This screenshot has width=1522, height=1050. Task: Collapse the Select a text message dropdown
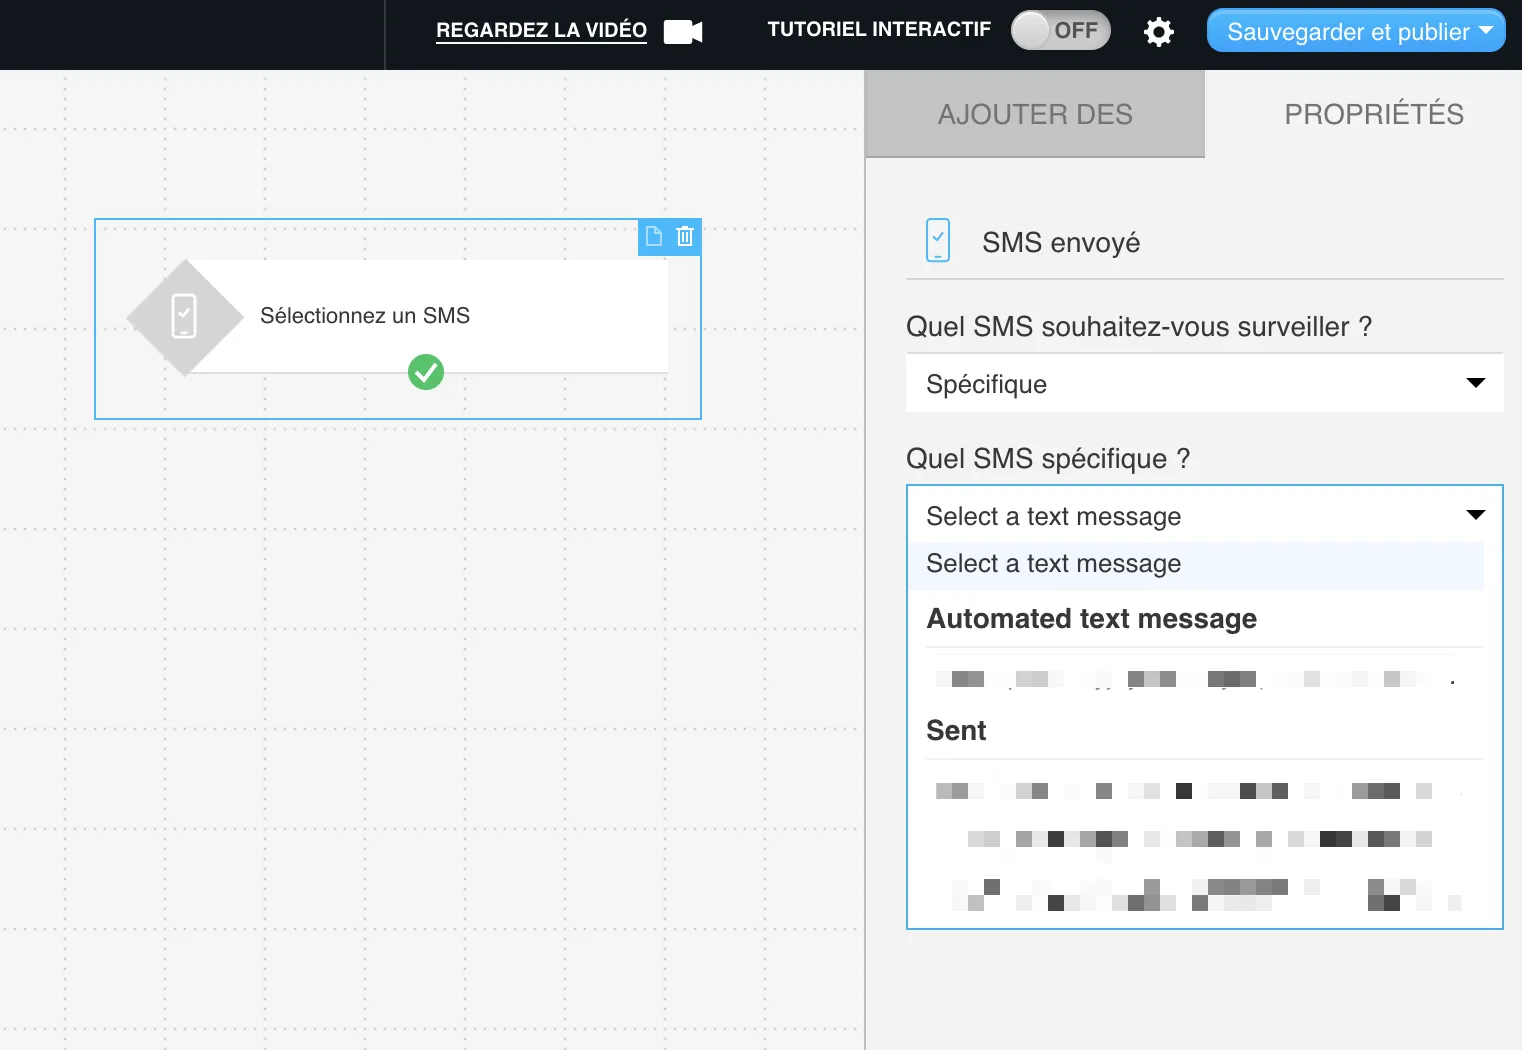1204,516
